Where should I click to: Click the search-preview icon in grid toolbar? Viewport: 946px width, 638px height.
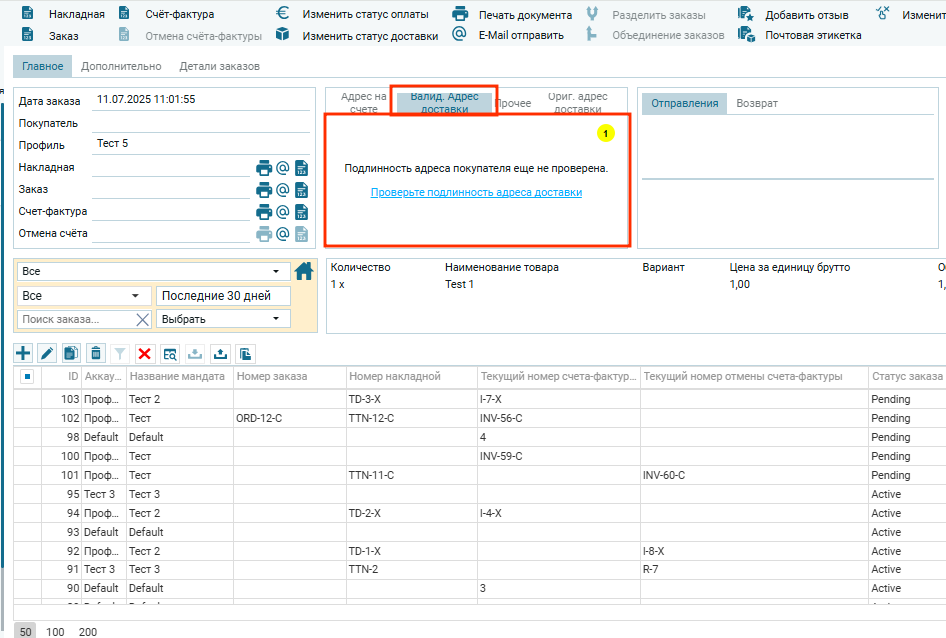pyautogui.click(x=169, y=353)
